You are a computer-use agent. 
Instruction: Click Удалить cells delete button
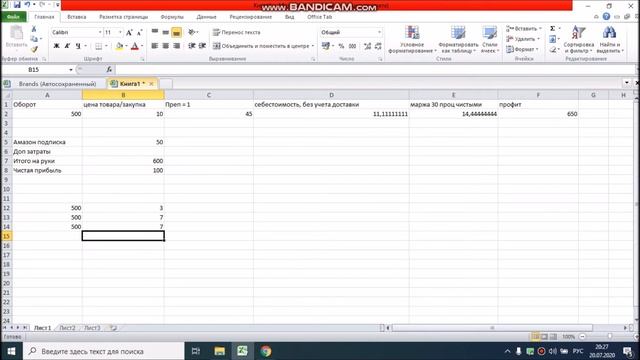click(x=522, y=39)
